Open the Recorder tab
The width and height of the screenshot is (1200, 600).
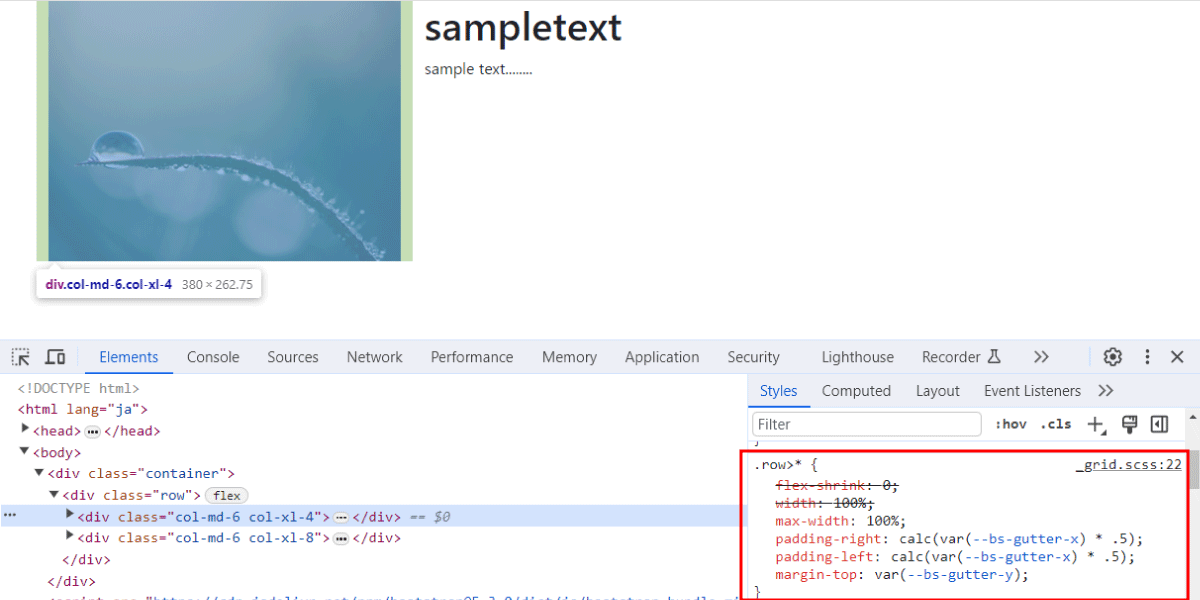(961, 357)
